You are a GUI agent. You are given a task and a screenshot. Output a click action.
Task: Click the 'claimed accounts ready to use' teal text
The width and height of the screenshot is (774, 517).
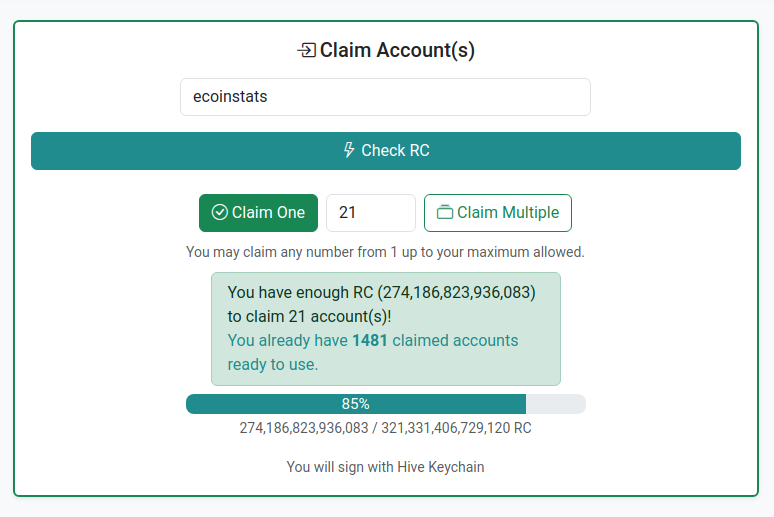[373, 353]
